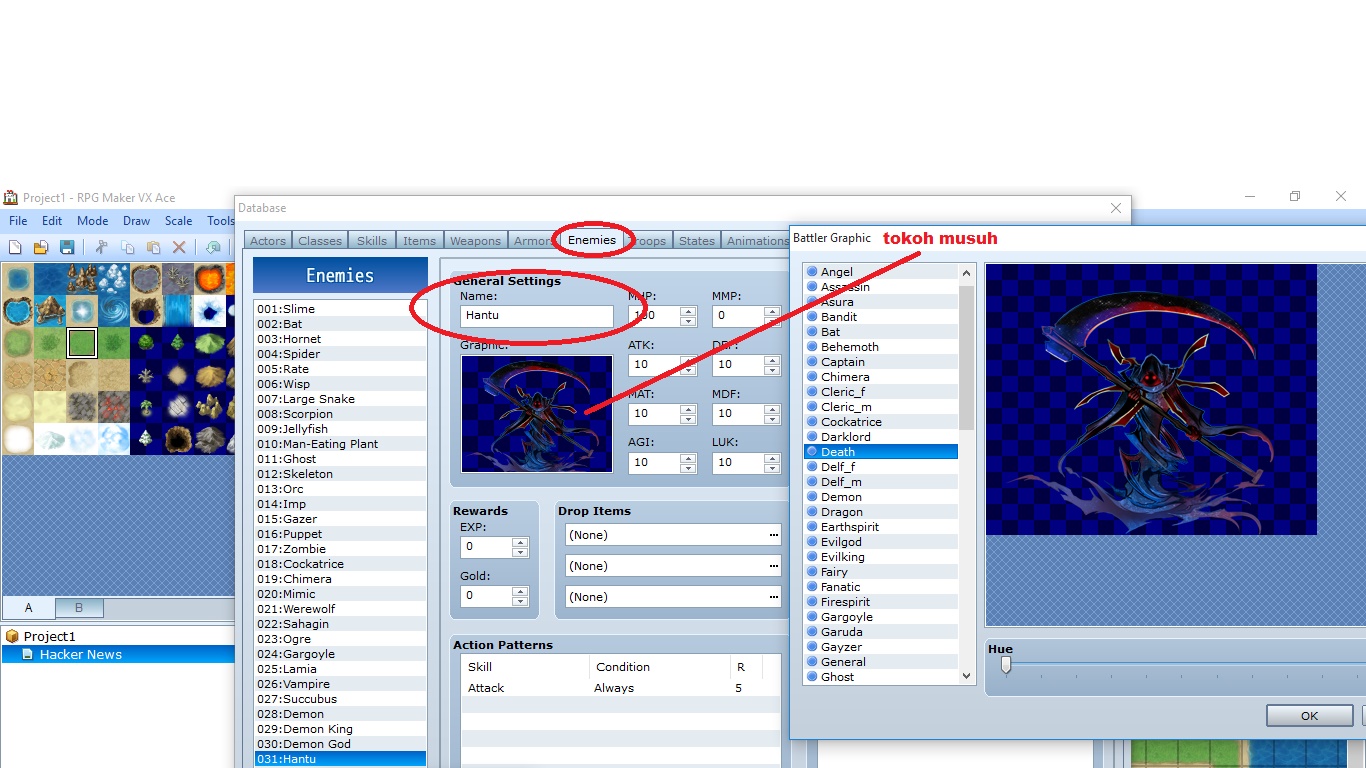The image size is (1366, 768).
Task: Select enemy 026:Vampire in the list
Action: point(340,684)
